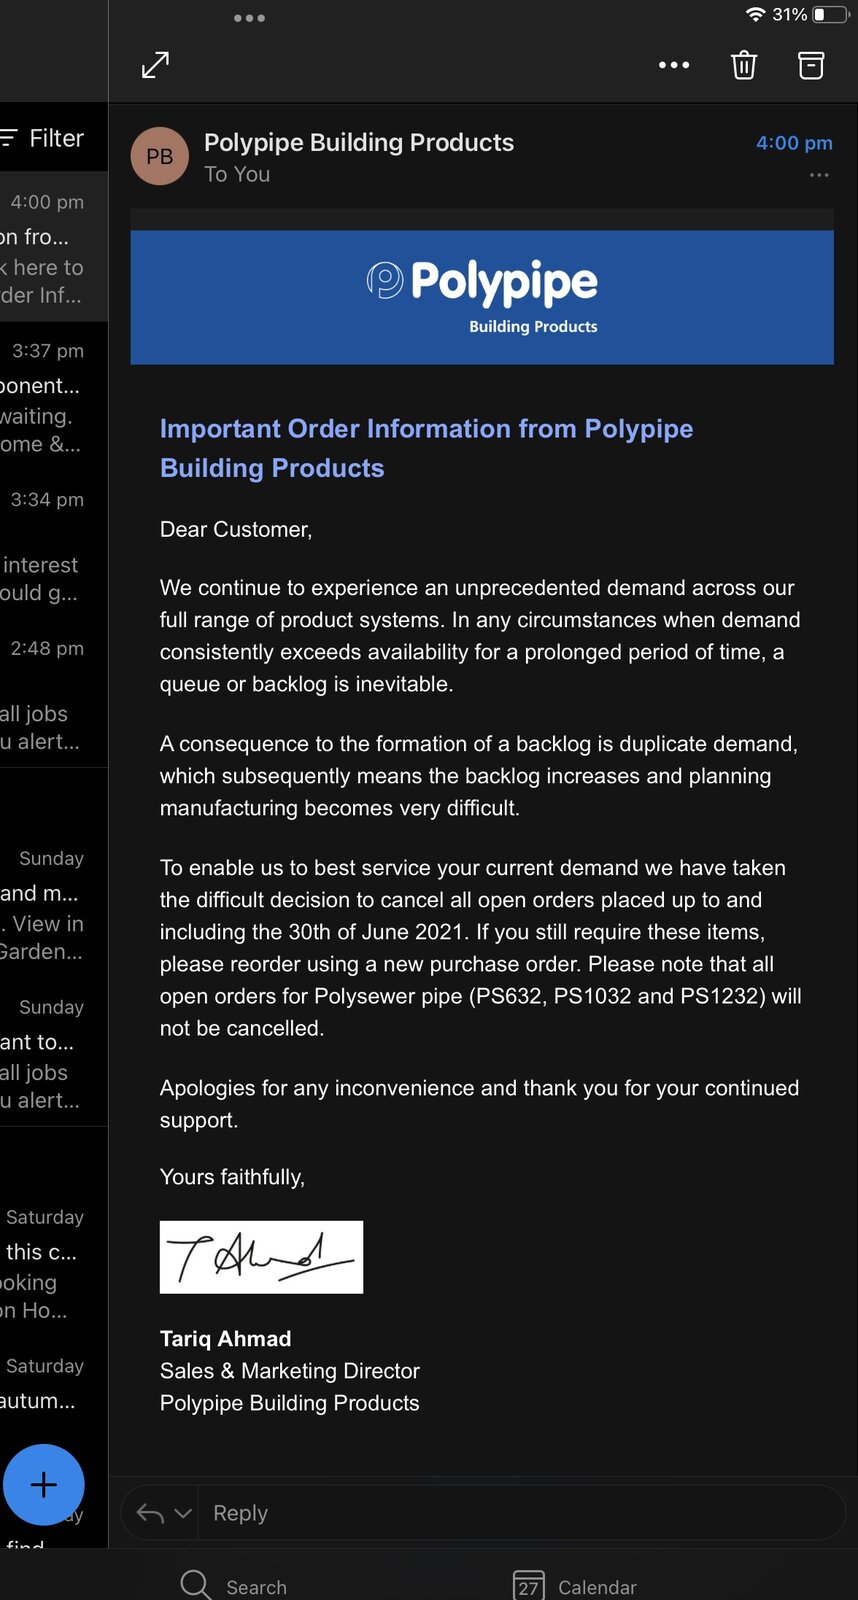The width and height of the screenshot is (858, 1600).
Task: Tap the Polypipe logo banner
Action: pyautogui.click(x=482, y=297)
